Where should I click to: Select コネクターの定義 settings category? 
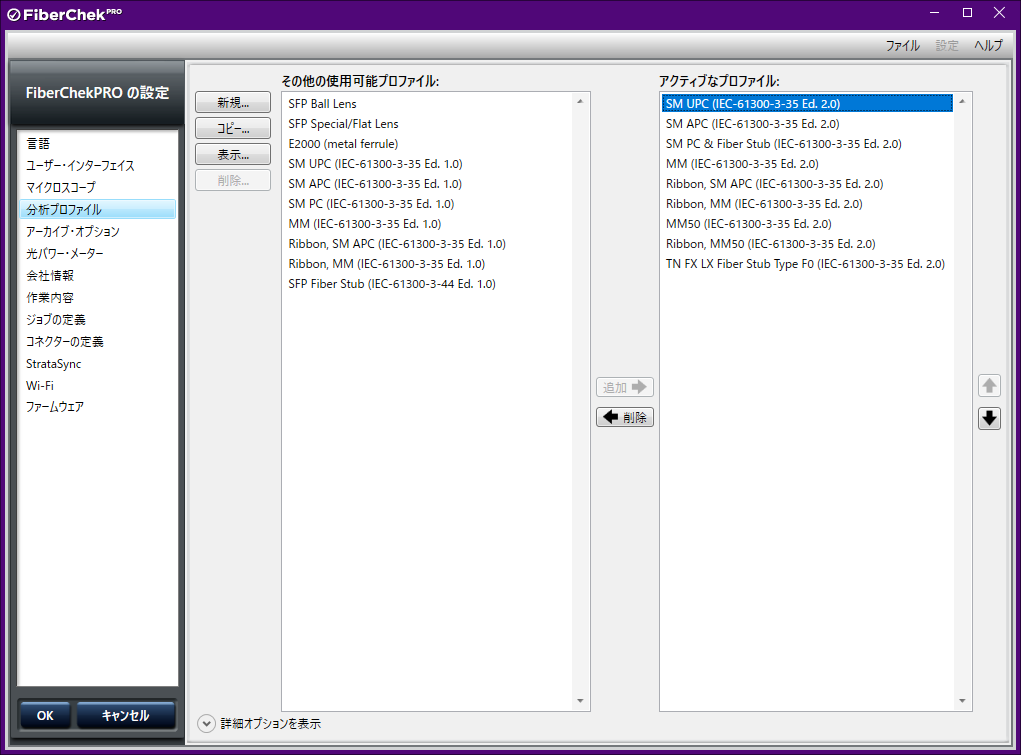pyautogui.click(x=98, y=341)
